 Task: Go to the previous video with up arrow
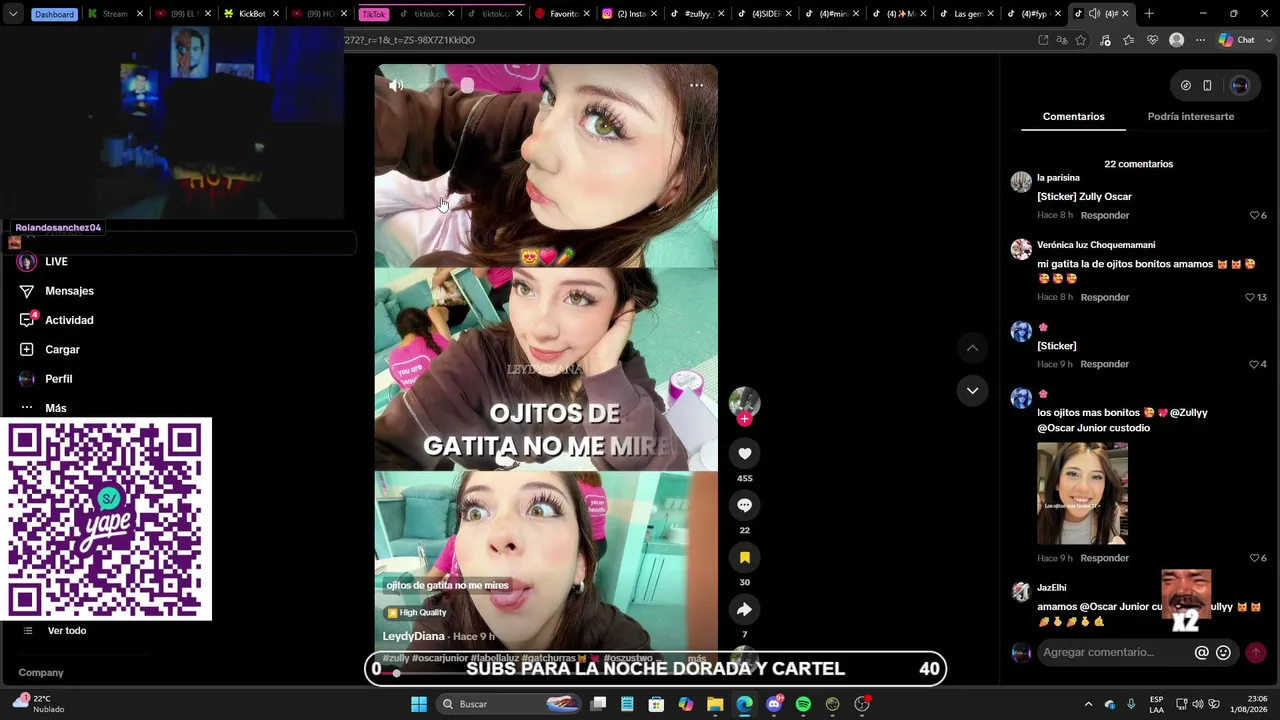(x=972, y=348)
